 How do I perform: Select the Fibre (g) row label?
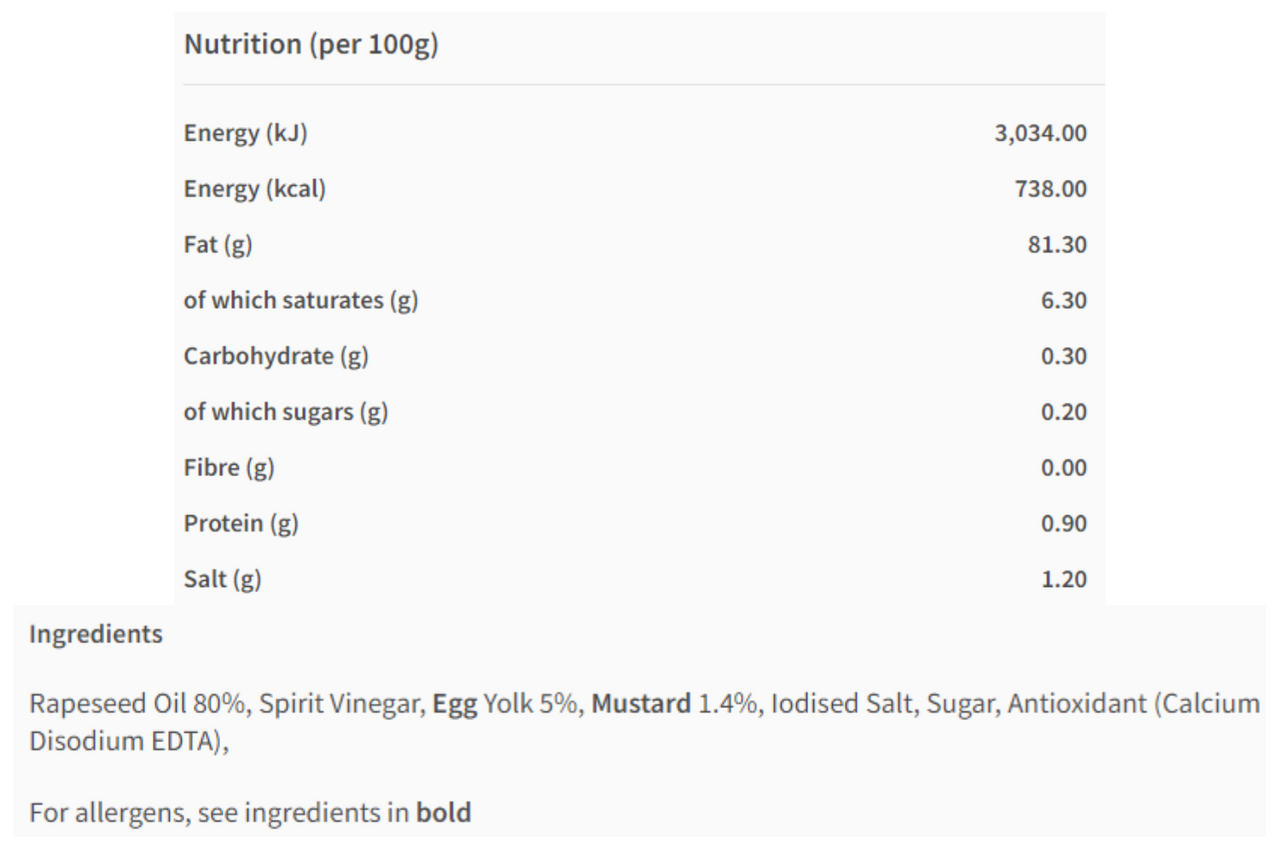coord(229,468)
